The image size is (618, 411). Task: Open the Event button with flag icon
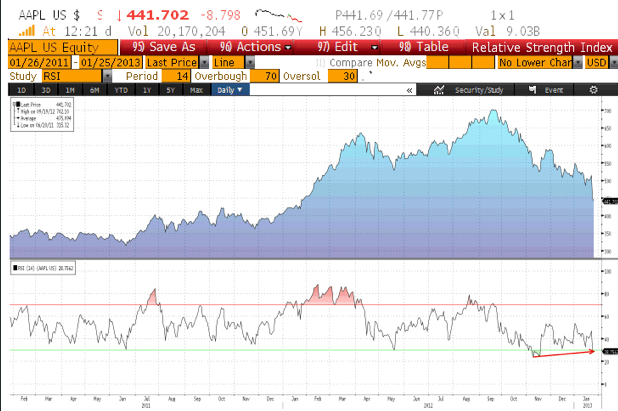(x=546, y=90)
